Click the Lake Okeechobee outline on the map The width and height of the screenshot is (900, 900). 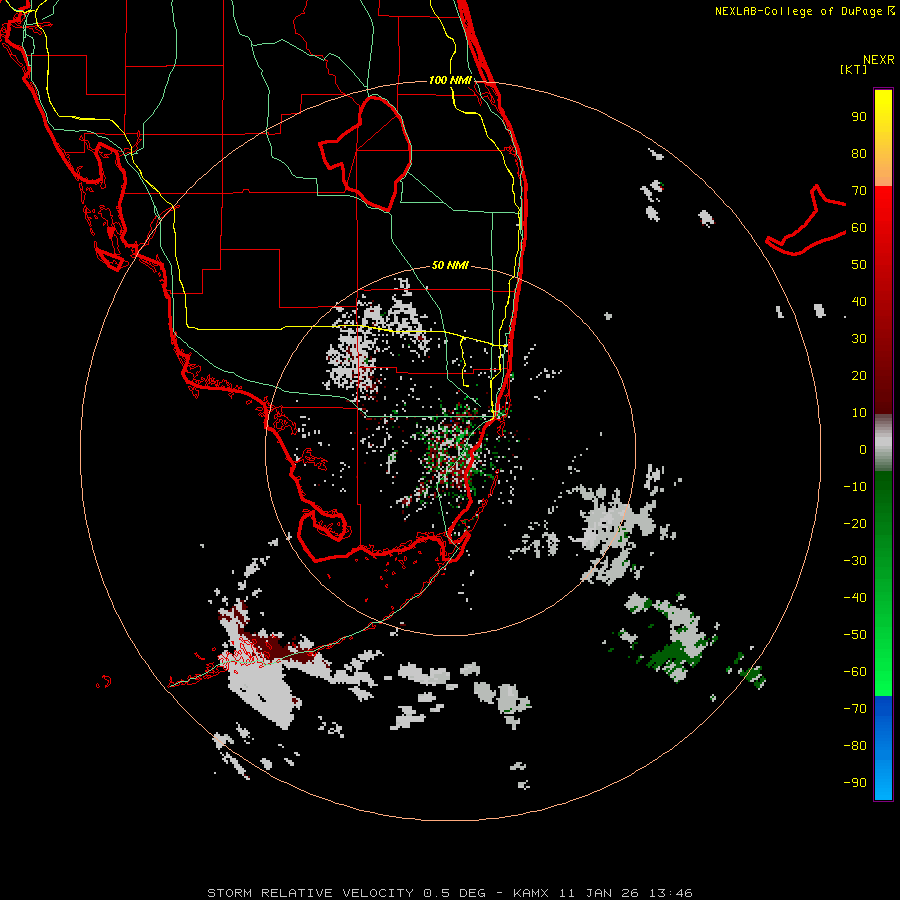(x=366, y=153)
